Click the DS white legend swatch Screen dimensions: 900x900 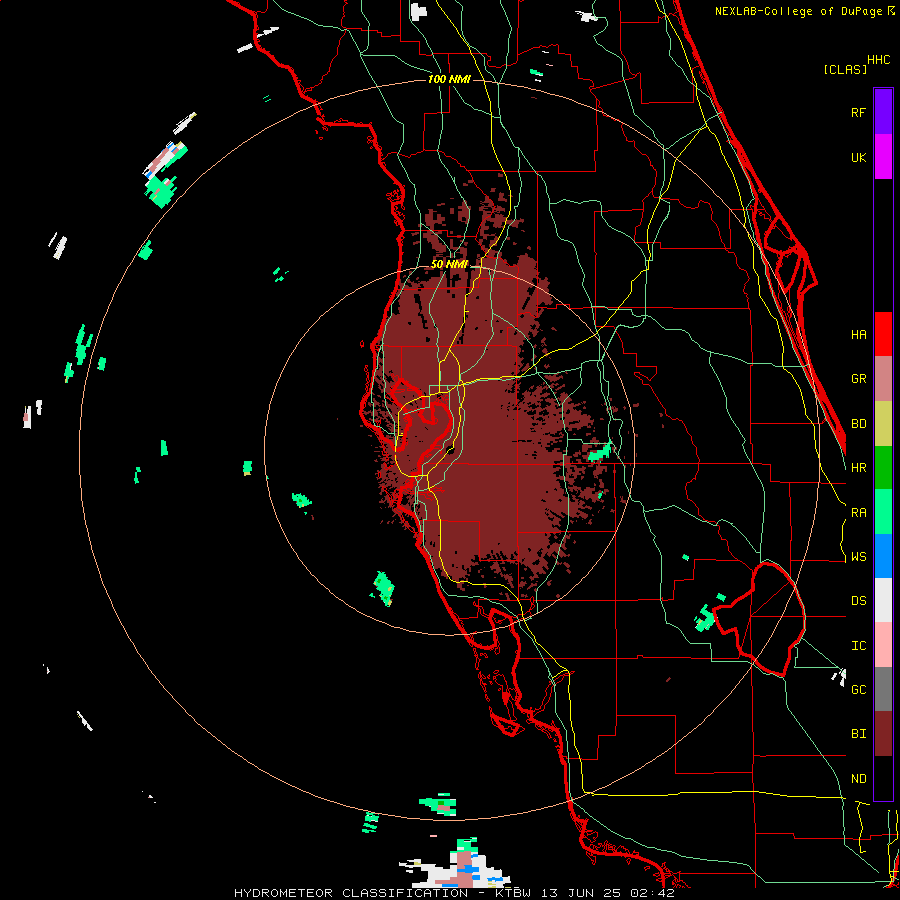coord(883,600)
